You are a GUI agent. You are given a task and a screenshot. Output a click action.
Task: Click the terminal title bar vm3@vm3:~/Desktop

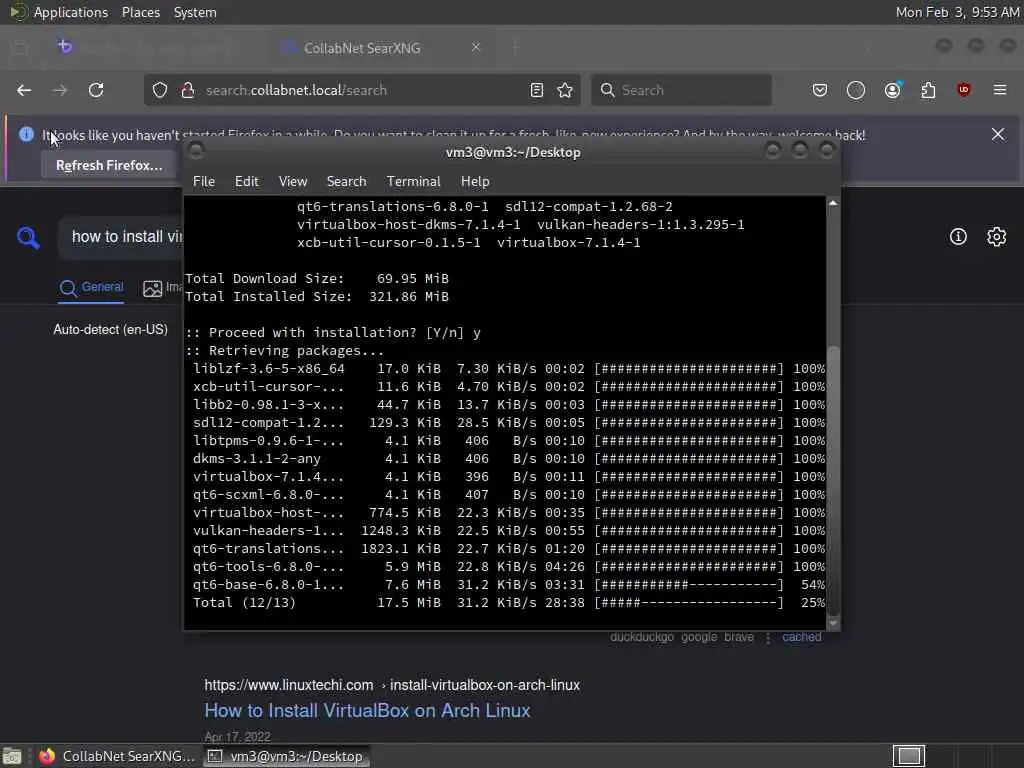513,152
